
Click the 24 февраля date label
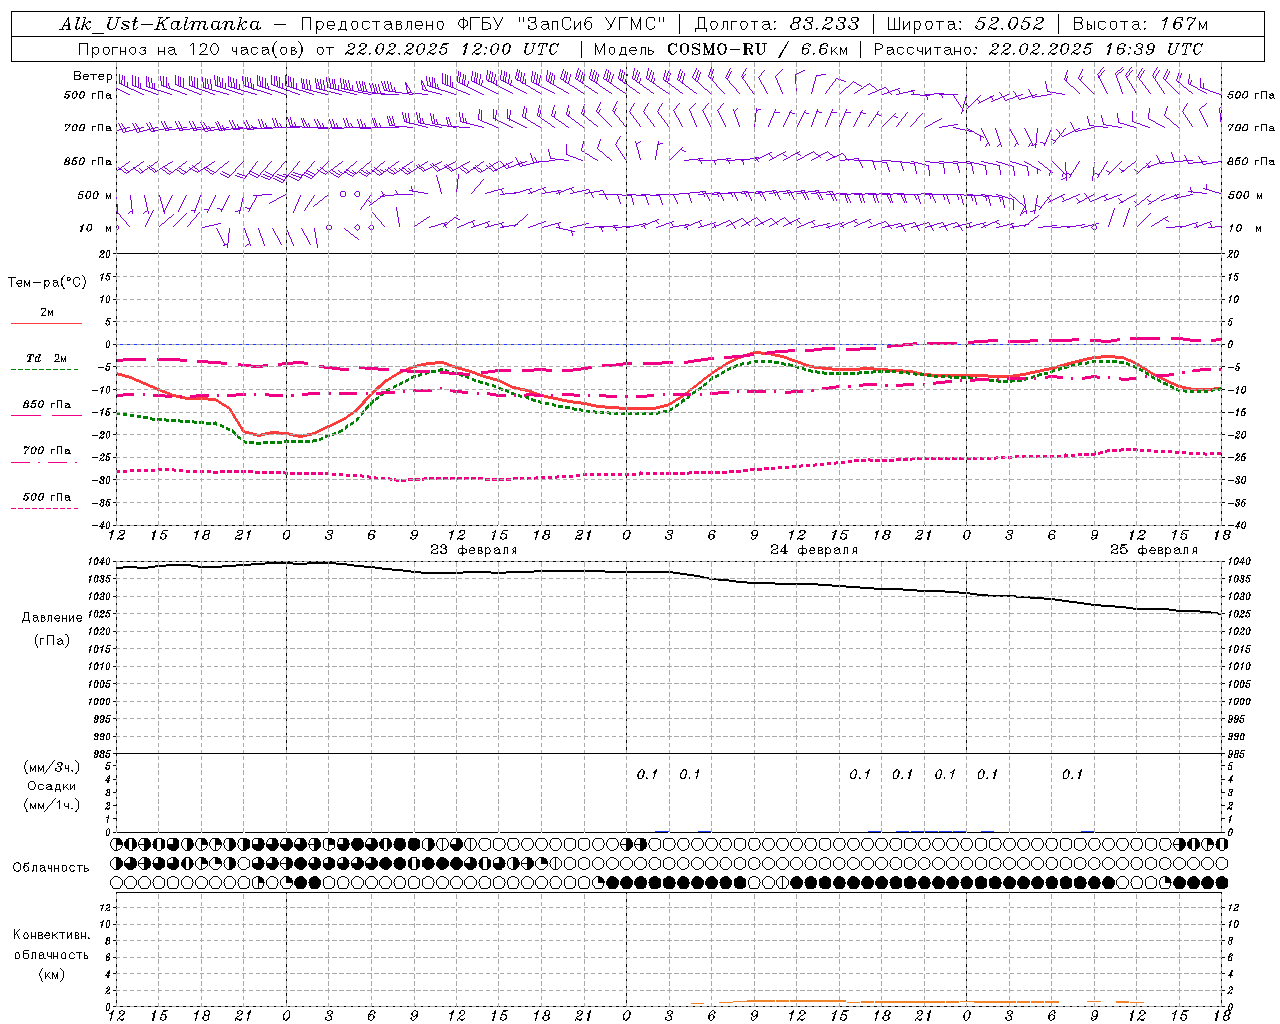pos(814,550)
